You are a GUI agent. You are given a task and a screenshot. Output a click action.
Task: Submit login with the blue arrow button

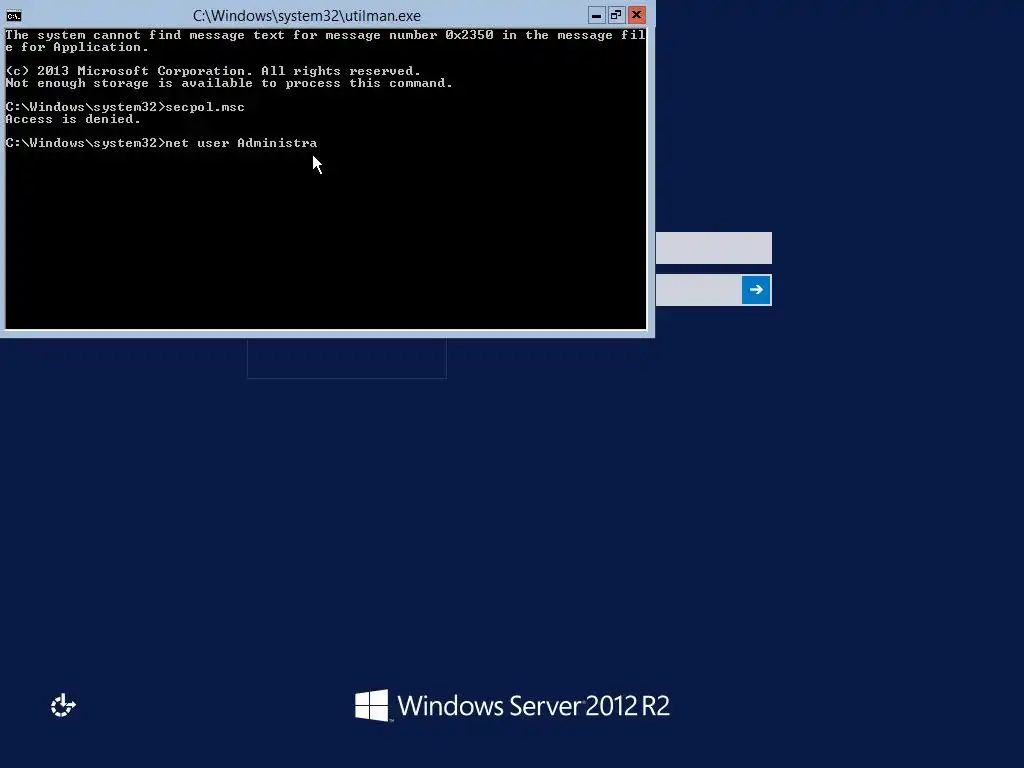point(756,290)
